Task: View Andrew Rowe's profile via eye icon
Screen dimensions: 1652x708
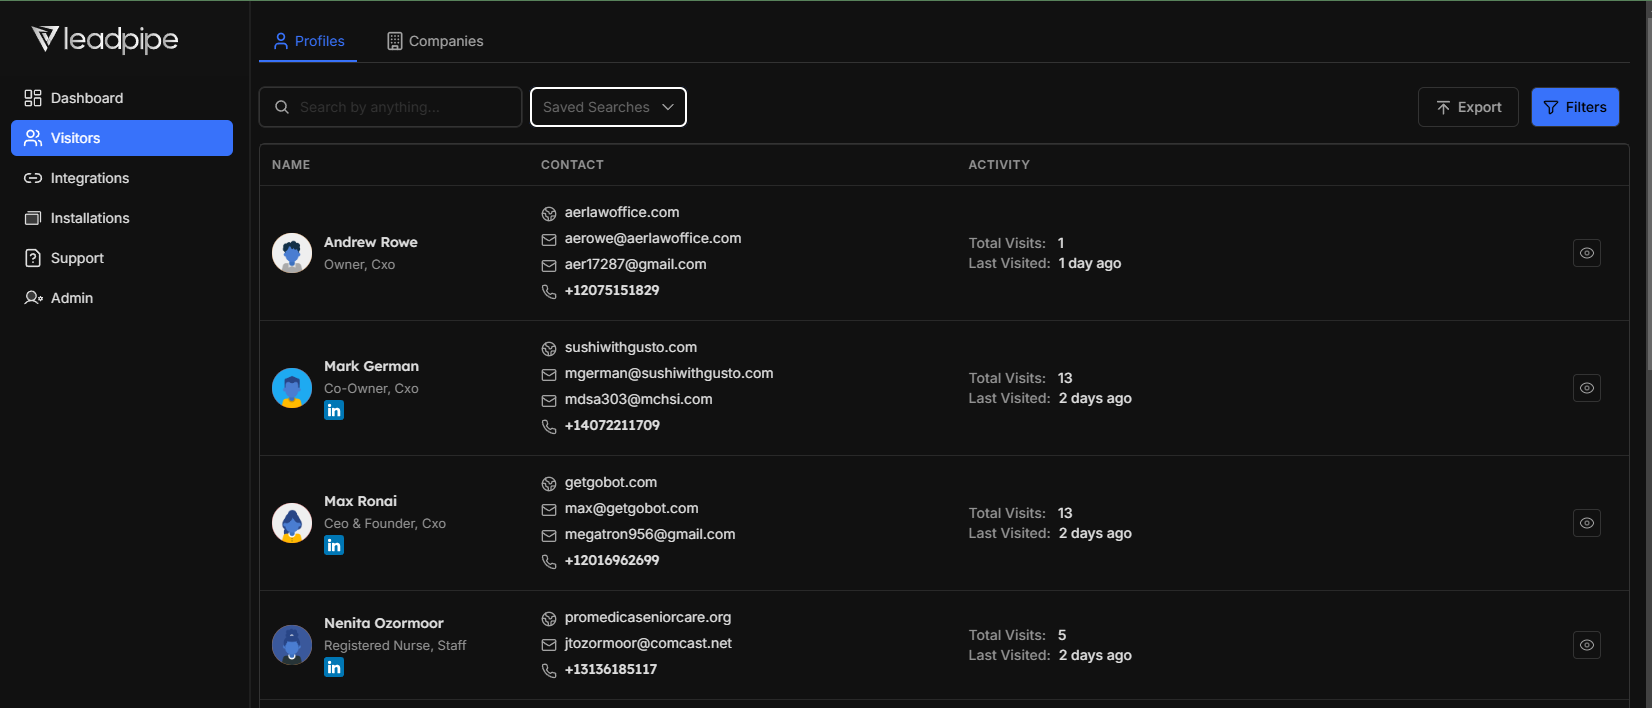Action: [1587, 253]
